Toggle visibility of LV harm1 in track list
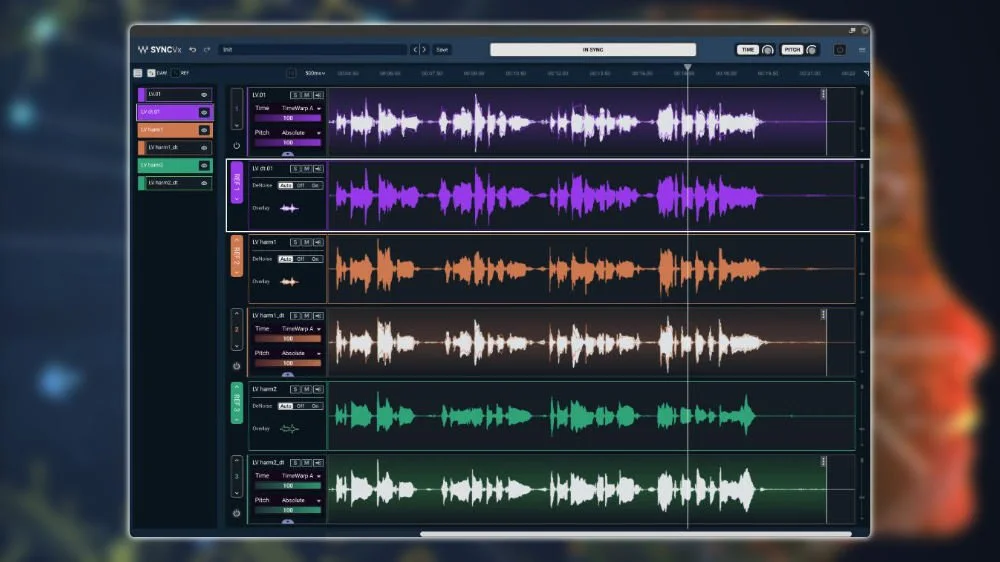This screenshot has width=1000, height=562. (x=204, y=130)
